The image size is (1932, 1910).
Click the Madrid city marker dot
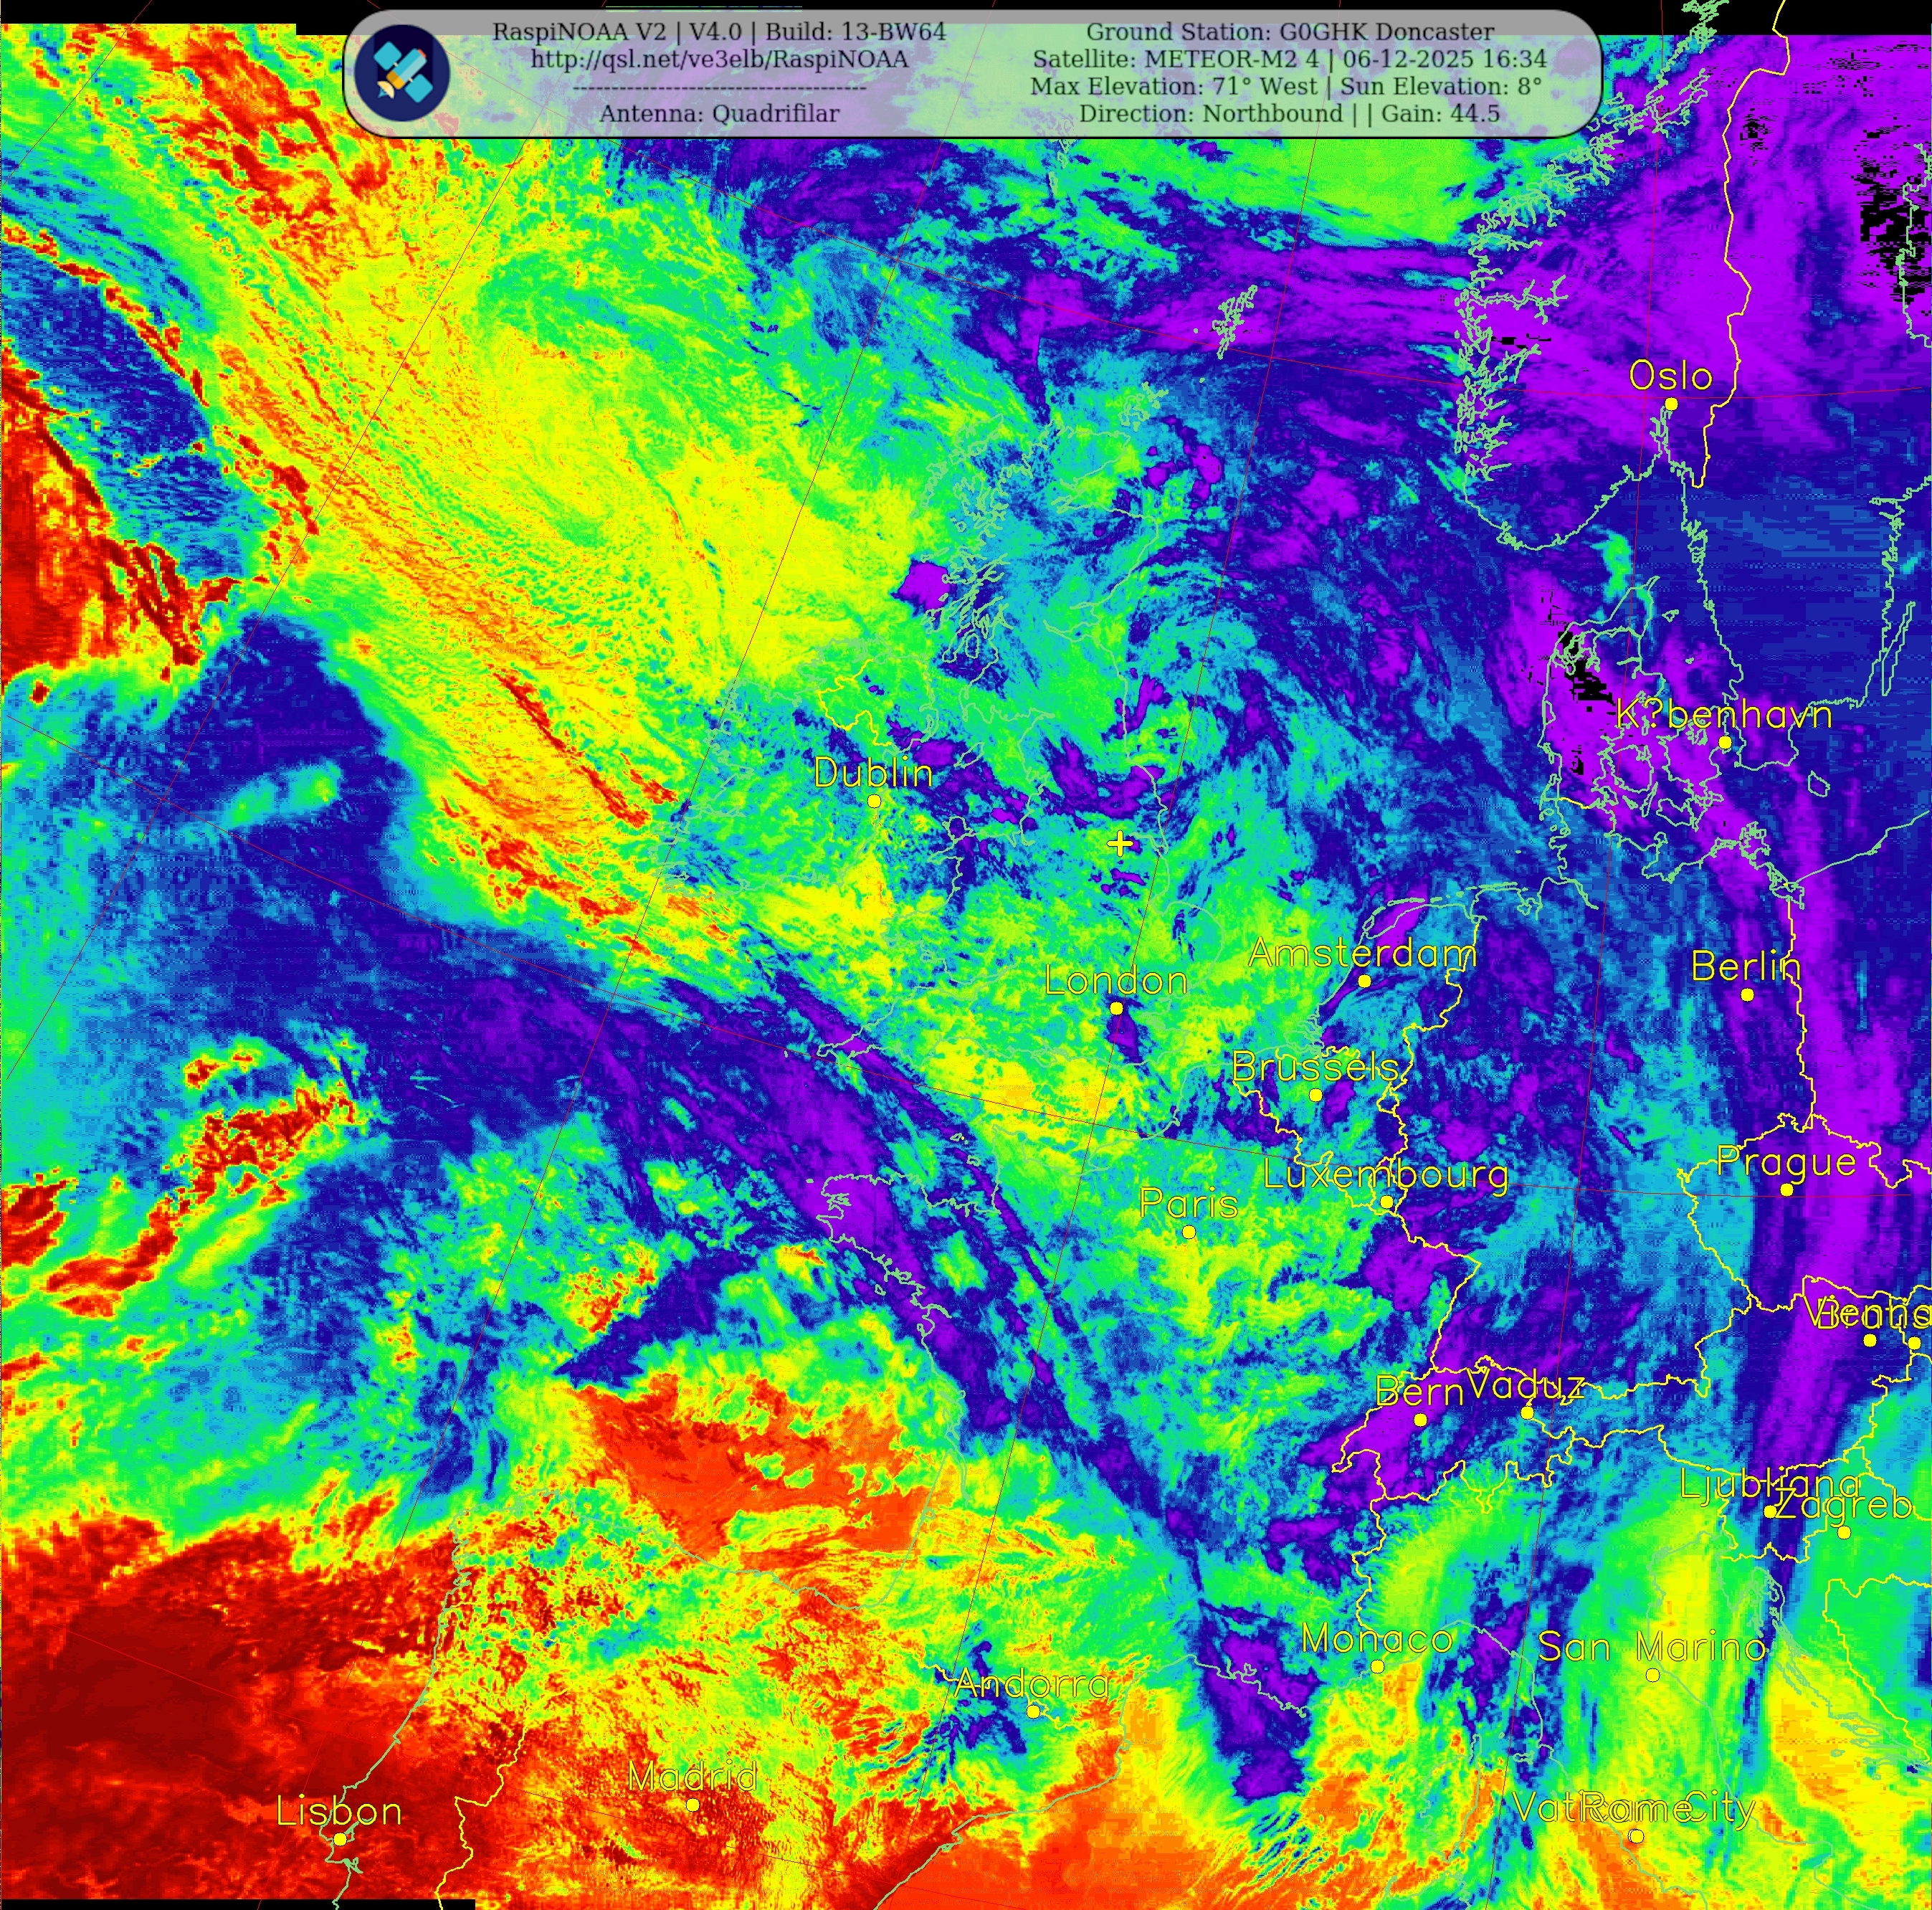pyautogui.click(x=692, y=1805)
